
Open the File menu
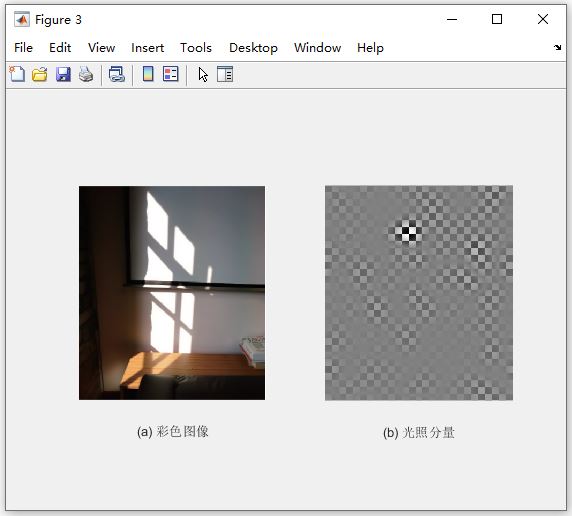tap(23, 48)
